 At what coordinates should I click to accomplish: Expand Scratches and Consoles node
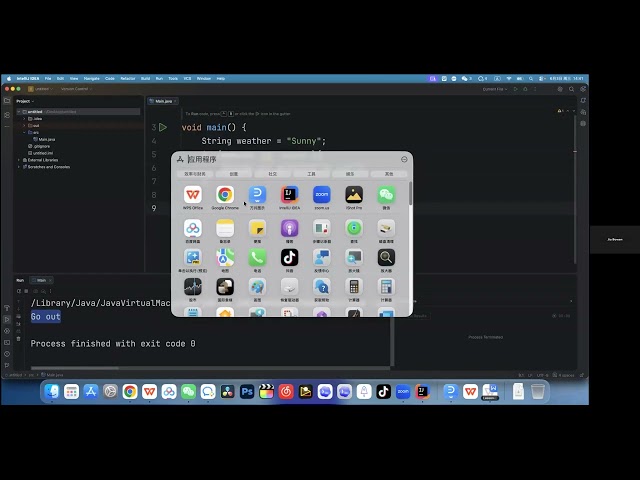(19, 167)
